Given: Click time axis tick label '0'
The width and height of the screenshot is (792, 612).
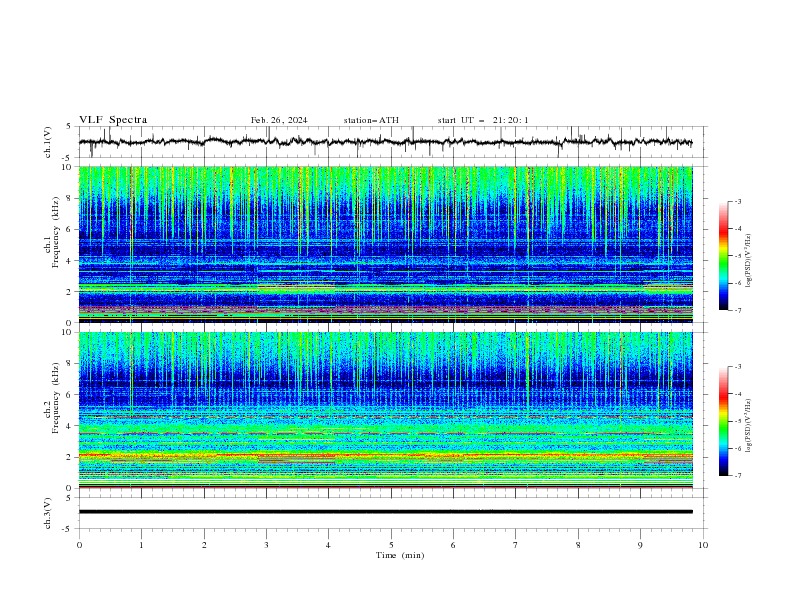Looking at the screenshot, I should pos(79,545).
